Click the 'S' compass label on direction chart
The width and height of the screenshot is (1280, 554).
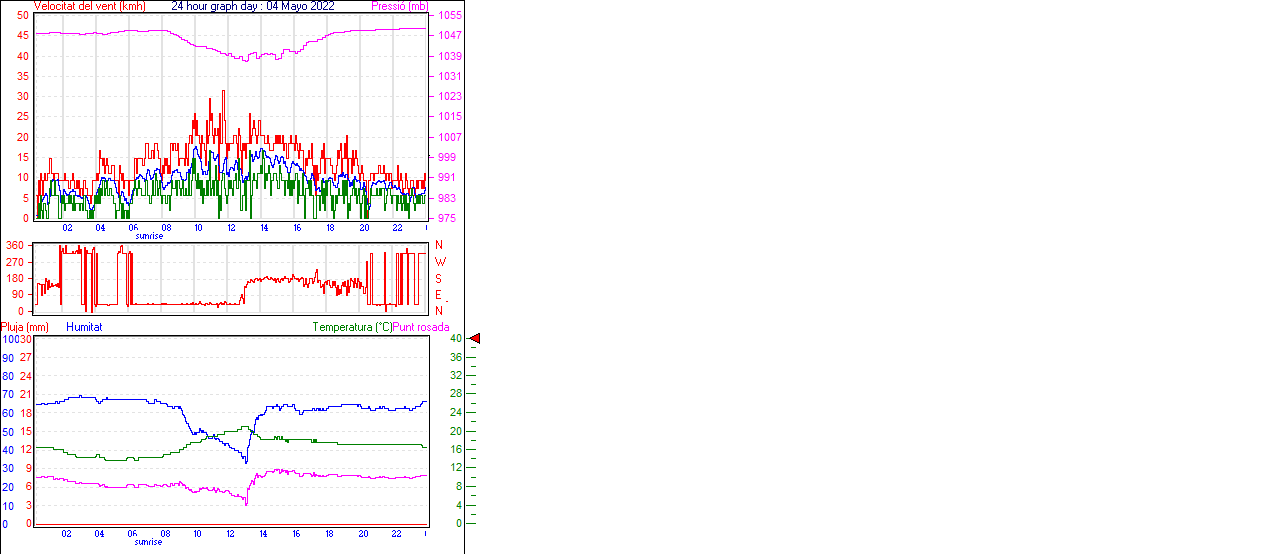click(x=438, y=278)
